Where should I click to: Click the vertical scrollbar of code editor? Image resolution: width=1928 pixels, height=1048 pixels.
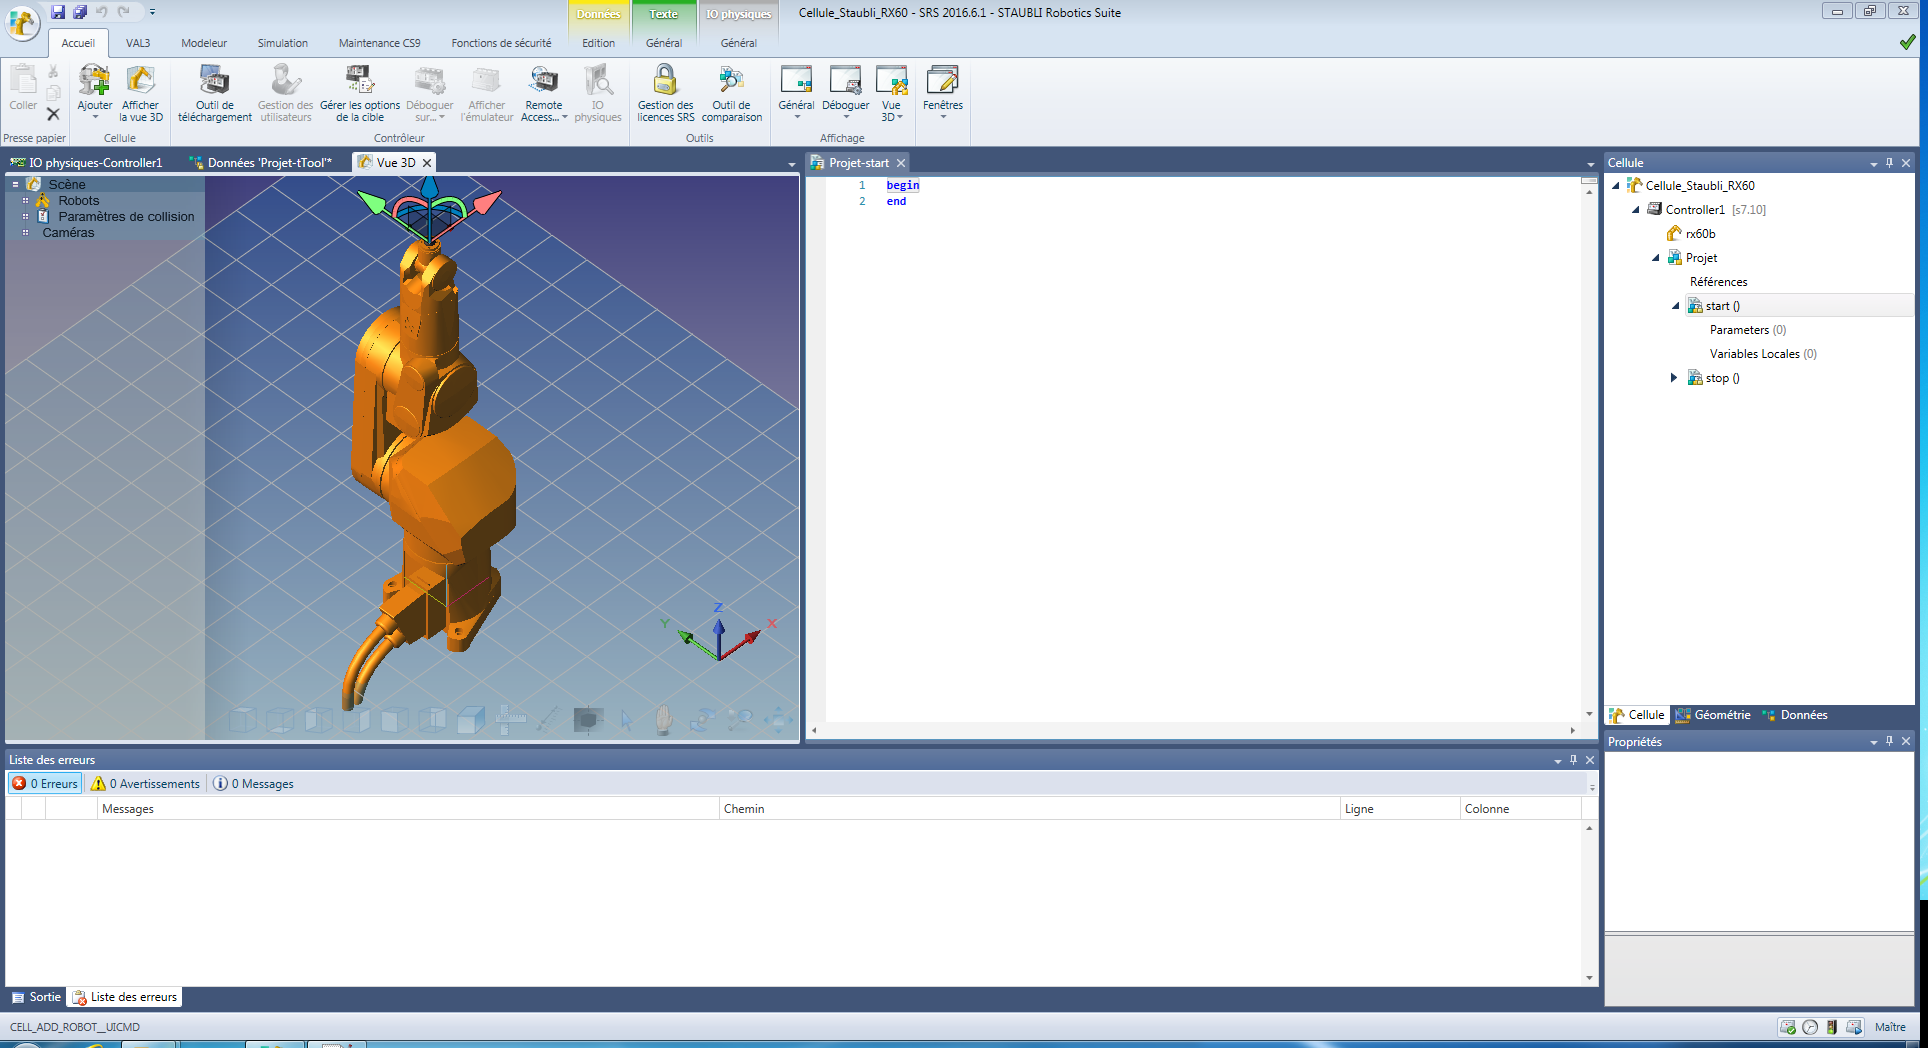pyautogui.click(x=1589, y=450)
